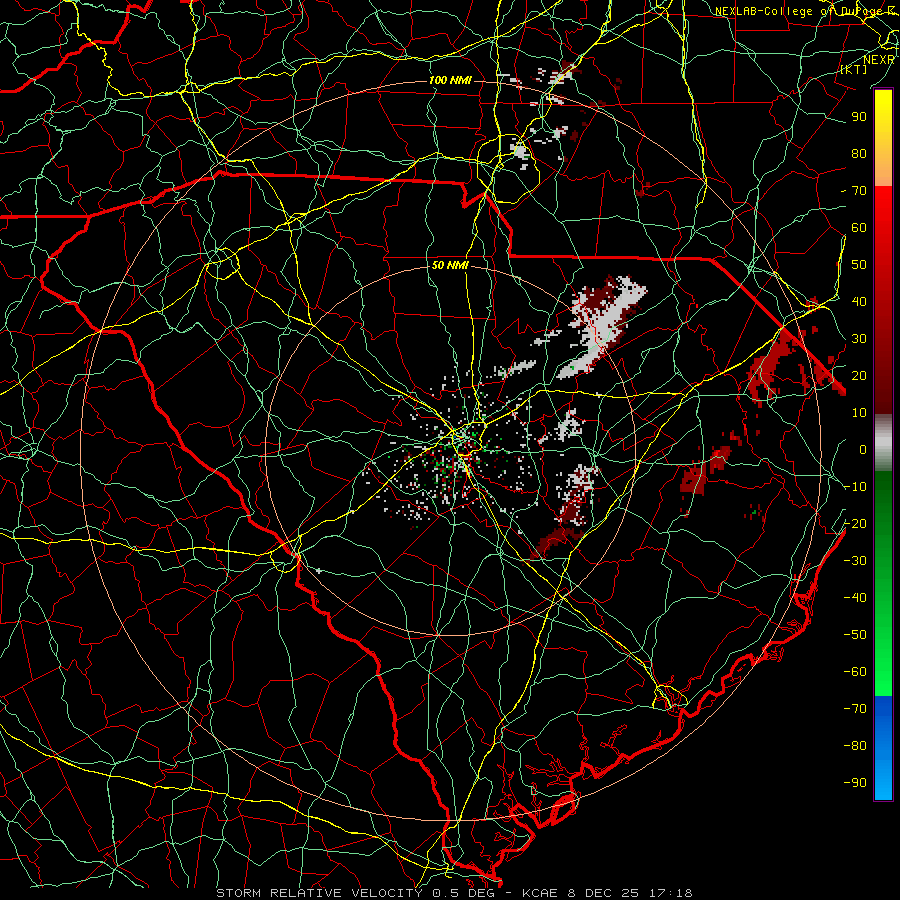
Task: Click the "50 NMI" range ring label
Action: click(x=451, y=265)
